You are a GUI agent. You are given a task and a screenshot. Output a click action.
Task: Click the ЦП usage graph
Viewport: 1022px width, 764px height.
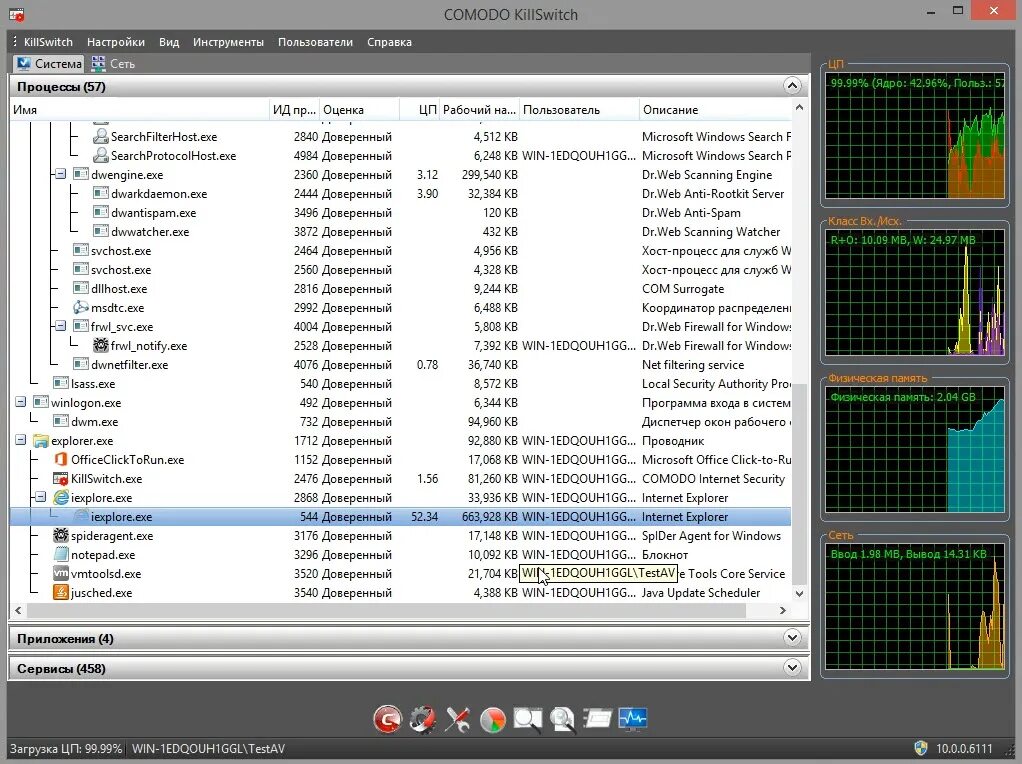(x=915, y=136)
